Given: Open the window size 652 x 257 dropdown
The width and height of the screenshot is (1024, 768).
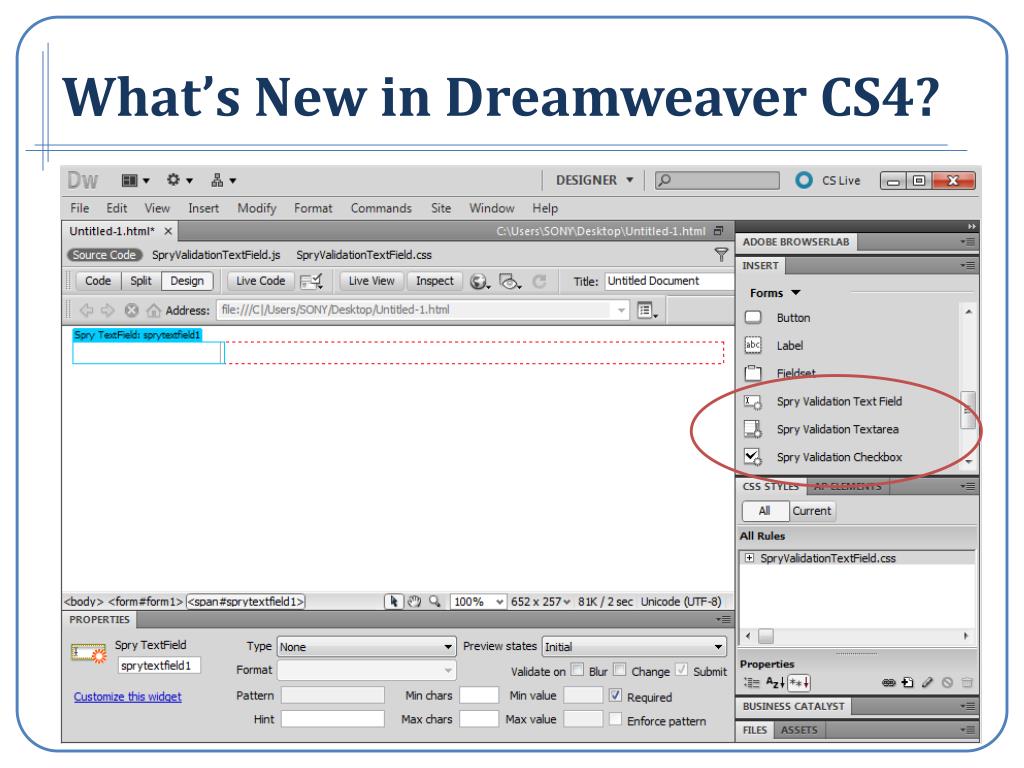Looking at the screenshot, I should point(540,601).
